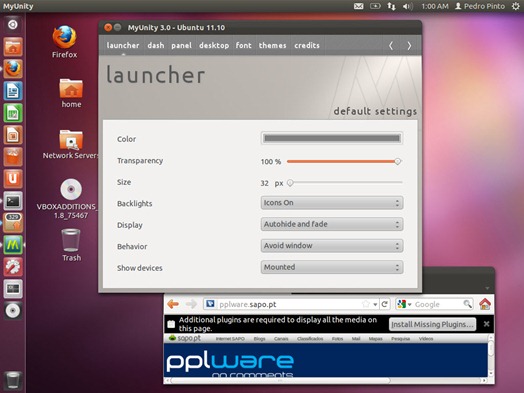Open the sound volume indicator
Viewport: 524px width, 393px height.
[x=408, y=6]
